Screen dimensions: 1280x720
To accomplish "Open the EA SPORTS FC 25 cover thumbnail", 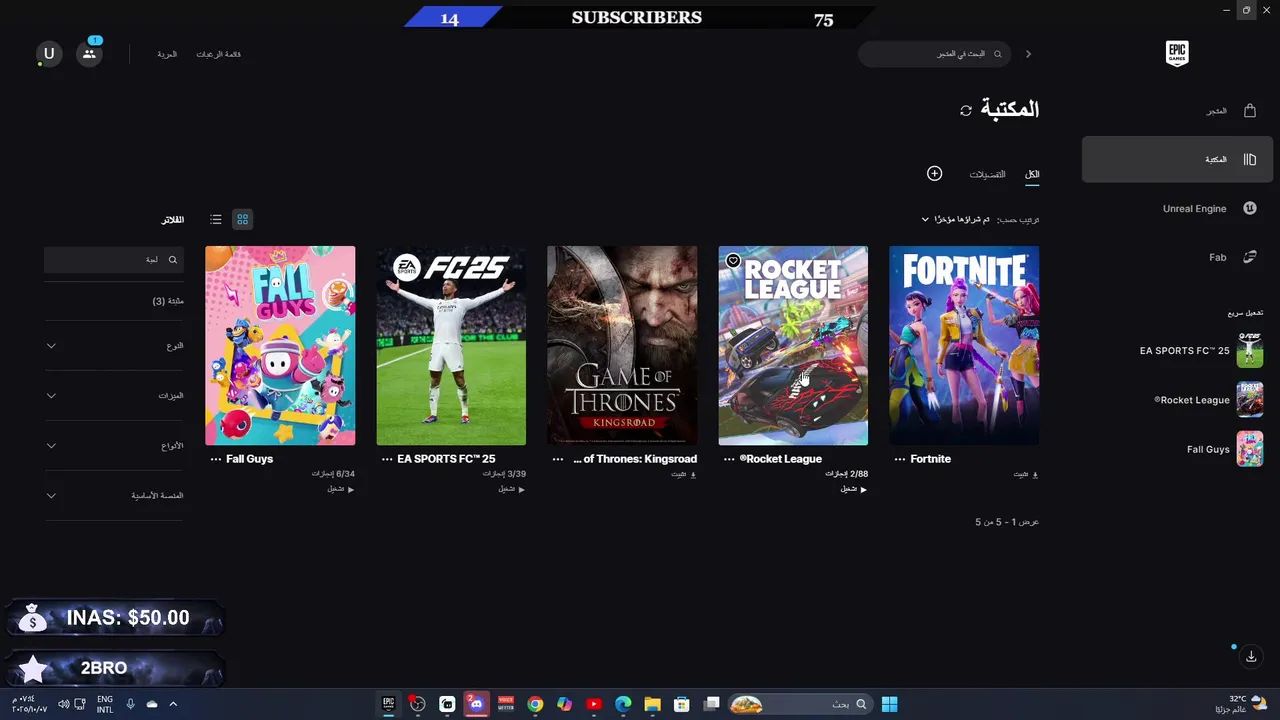I will tap(451, 345).
